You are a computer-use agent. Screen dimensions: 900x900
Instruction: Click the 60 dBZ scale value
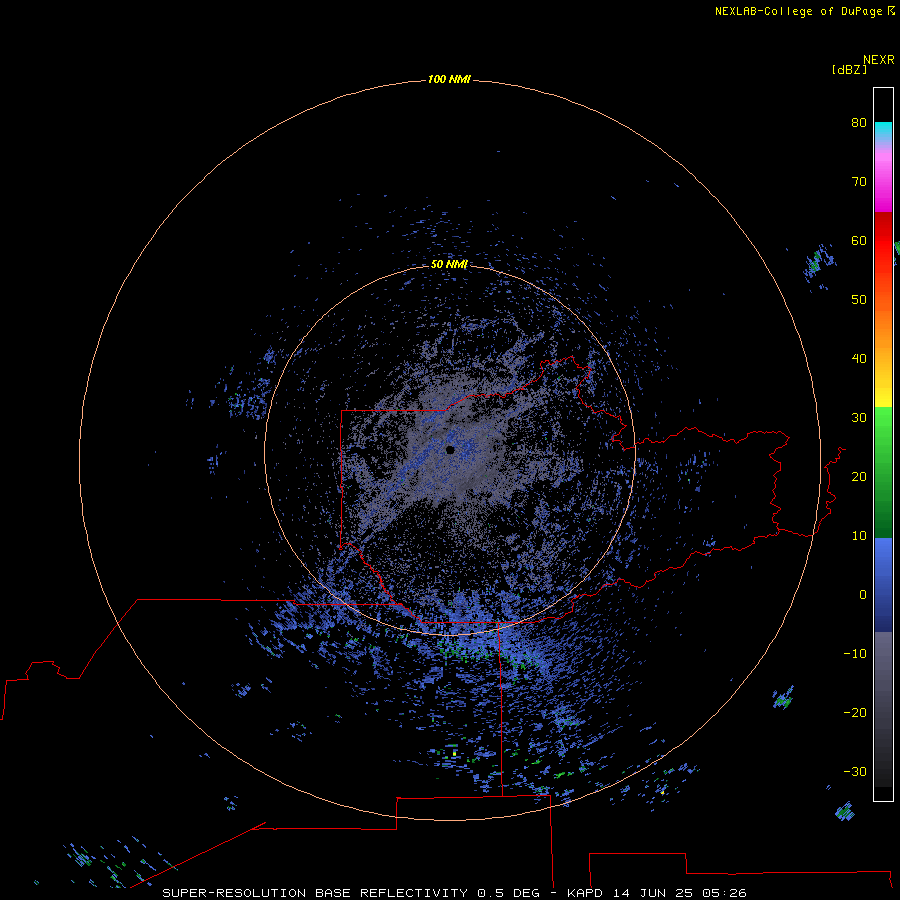[859, 241]
